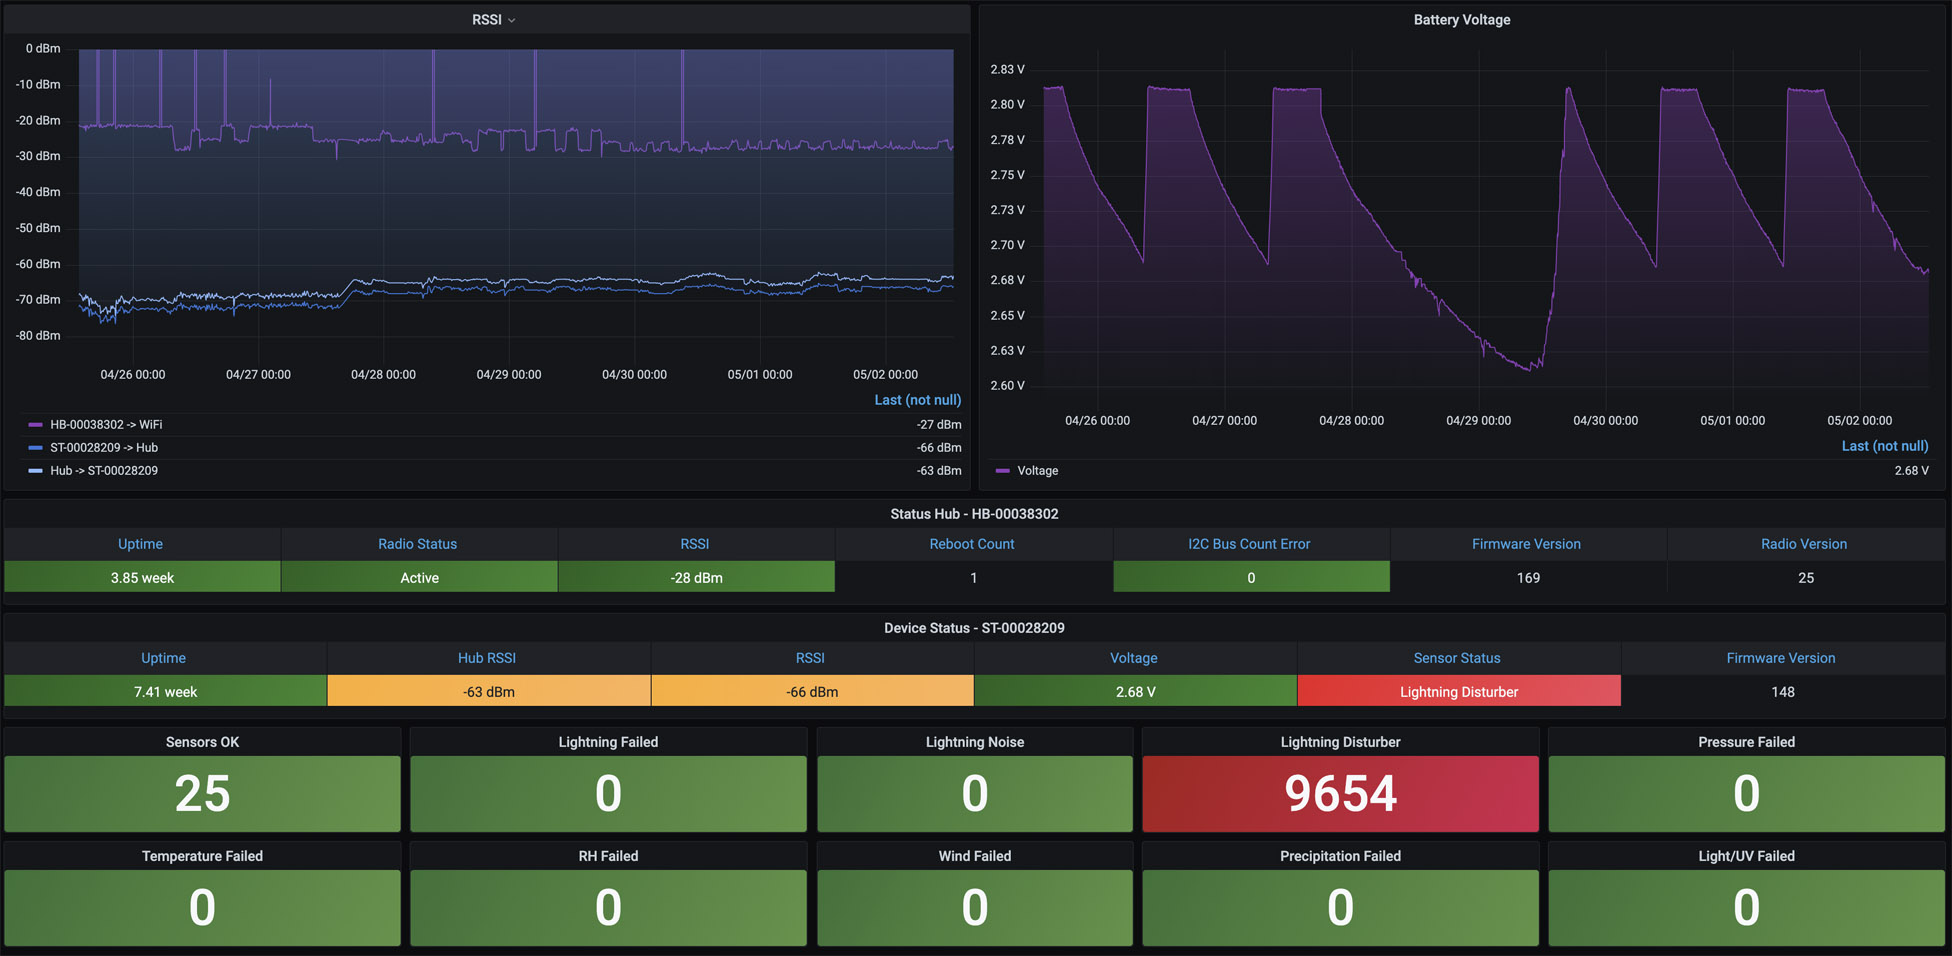Sort hub table by Uptime column

click(x=140, y=544)
